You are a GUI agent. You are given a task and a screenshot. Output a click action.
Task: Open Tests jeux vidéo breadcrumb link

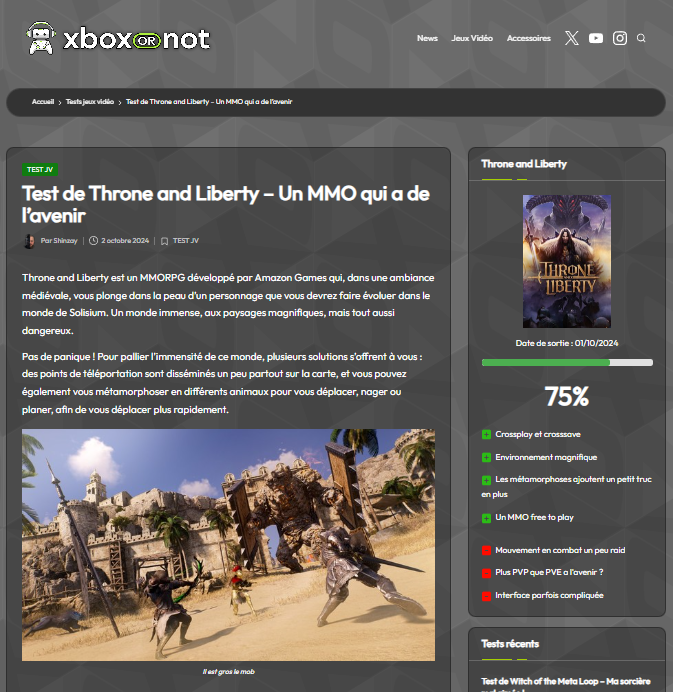coord(90,102)
